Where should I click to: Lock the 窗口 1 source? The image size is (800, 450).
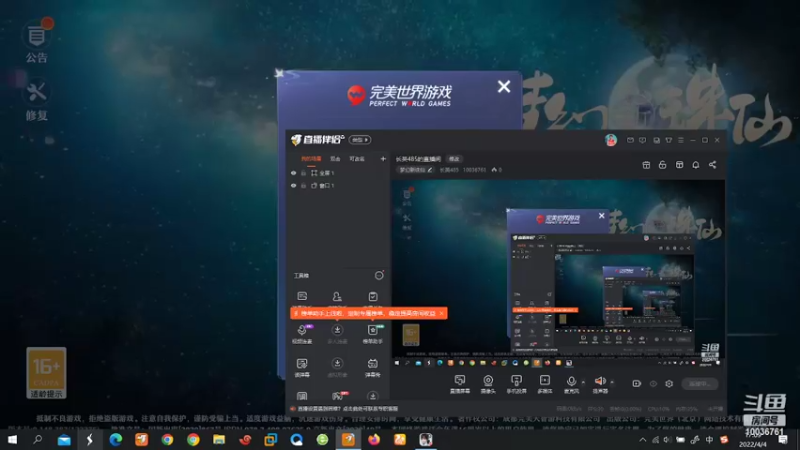pyautogui.click(x=304, y=186)
